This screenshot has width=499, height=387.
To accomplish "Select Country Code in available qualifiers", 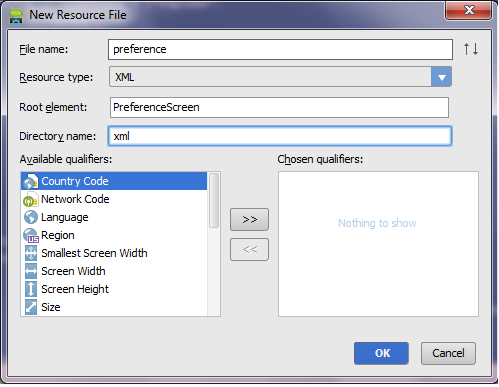I will tap(114, 181).
